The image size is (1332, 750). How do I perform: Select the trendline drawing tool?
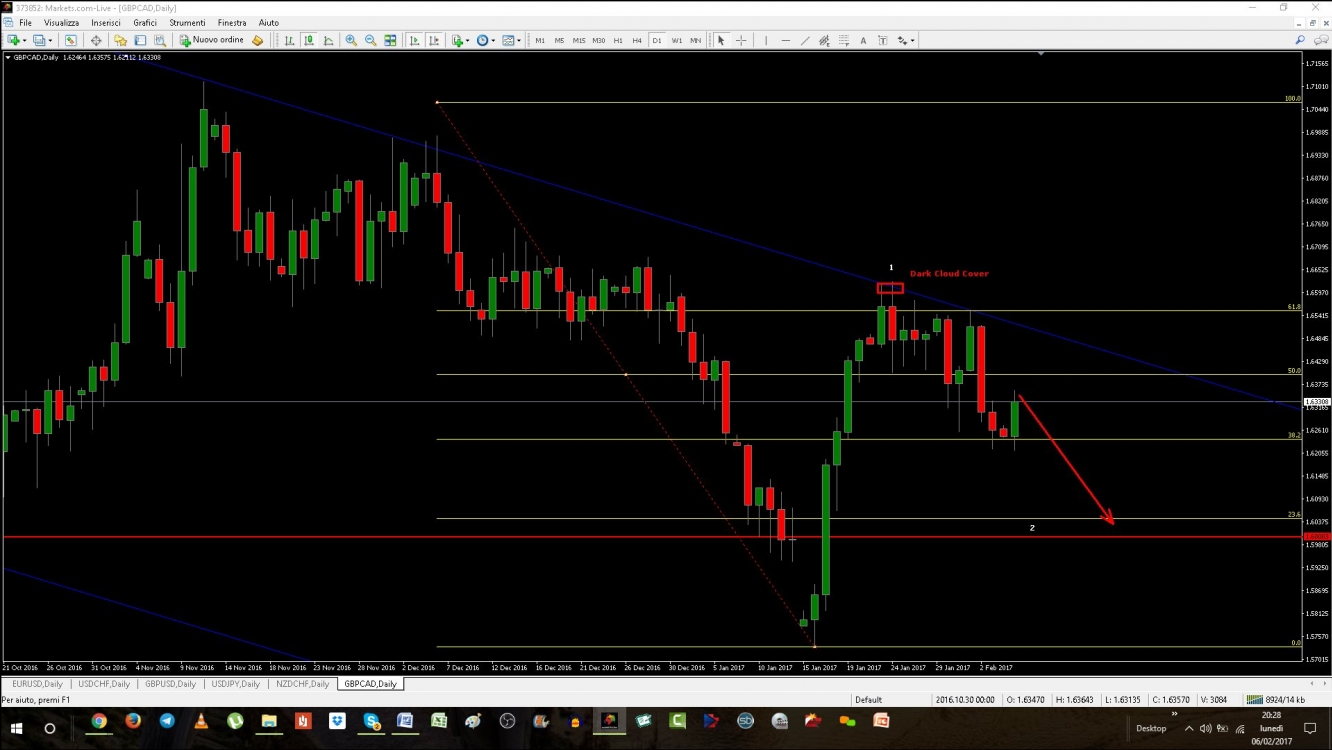pyautogui.click(x=805, y=40)
